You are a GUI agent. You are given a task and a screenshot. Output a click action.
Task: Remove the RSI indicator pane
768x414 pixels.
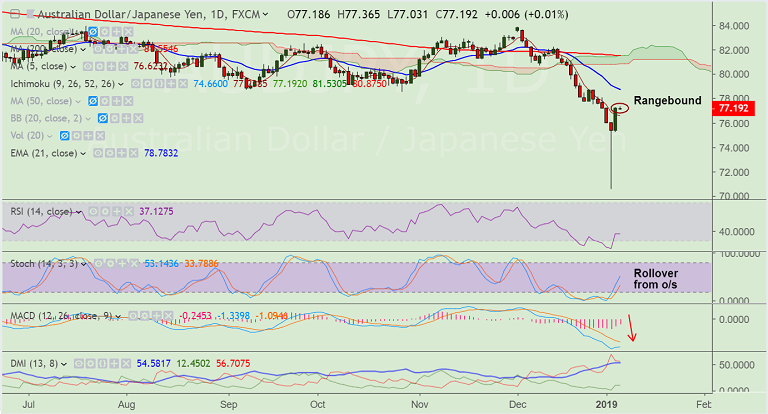pos(128,212)
